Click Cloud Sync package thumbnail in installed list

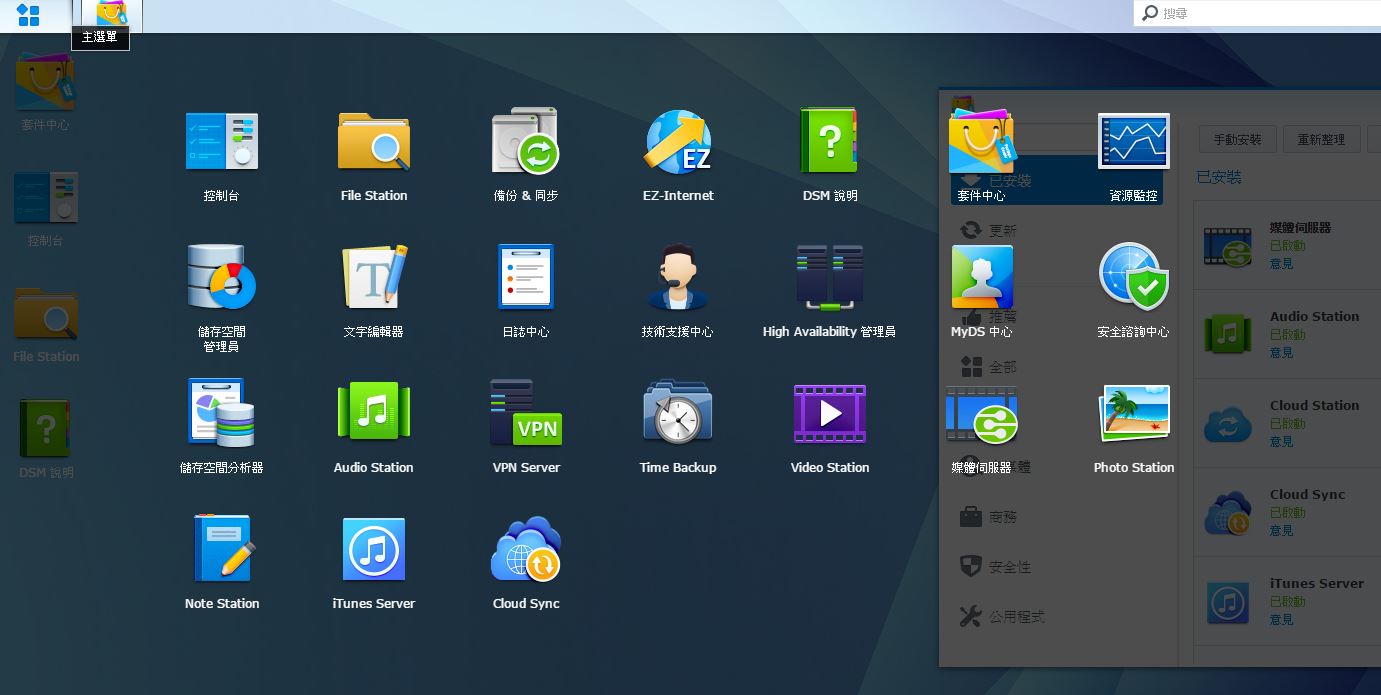click(1228, 513)
